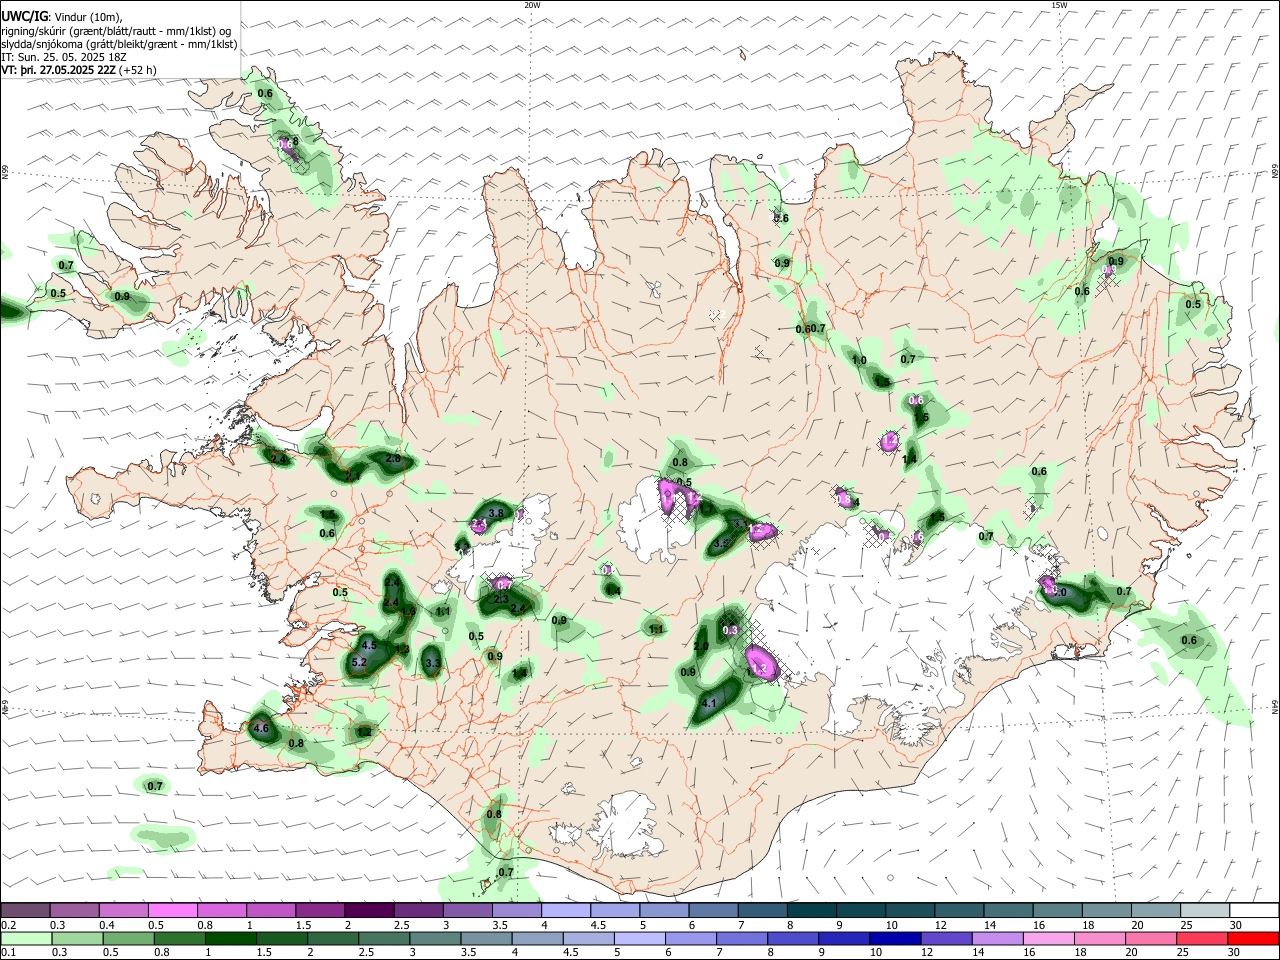
Task: Click the light gray 25 swatch in top legend
Action: click(x=1204, y=911)
